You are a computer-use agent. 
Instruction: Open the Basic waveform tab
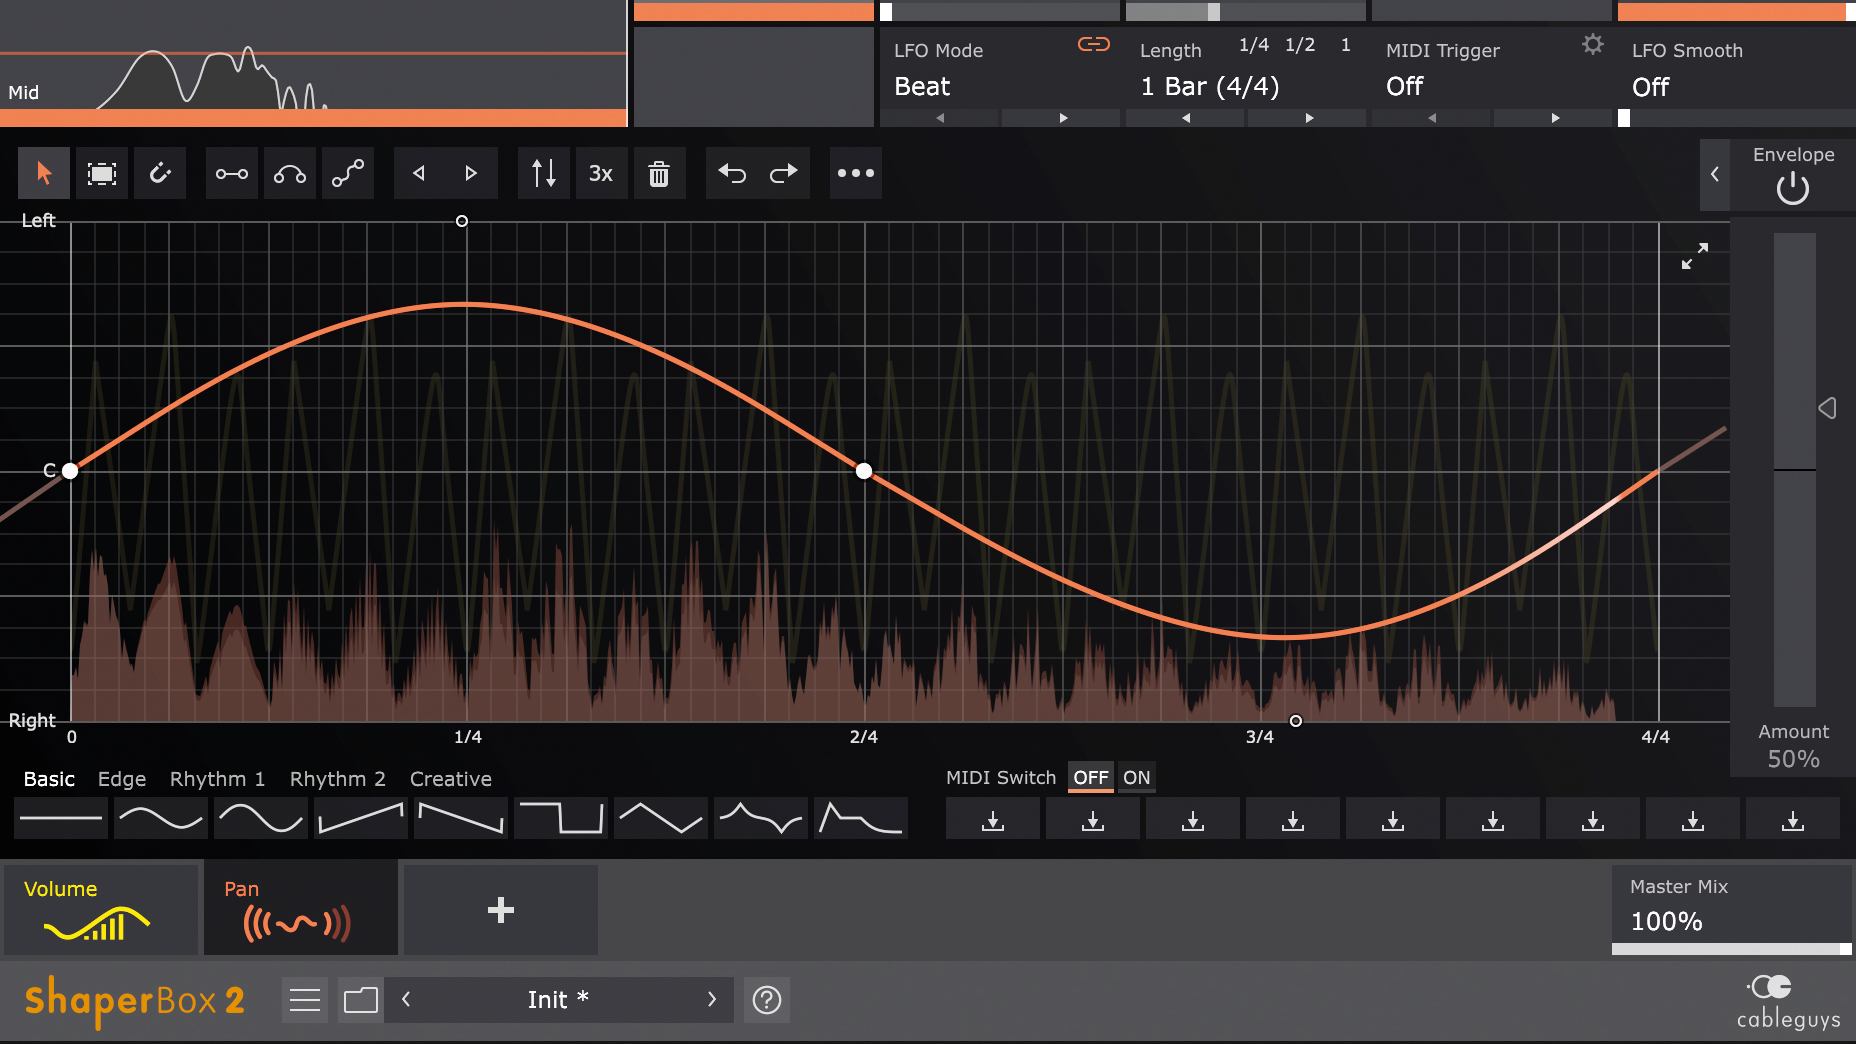[49, 779]
